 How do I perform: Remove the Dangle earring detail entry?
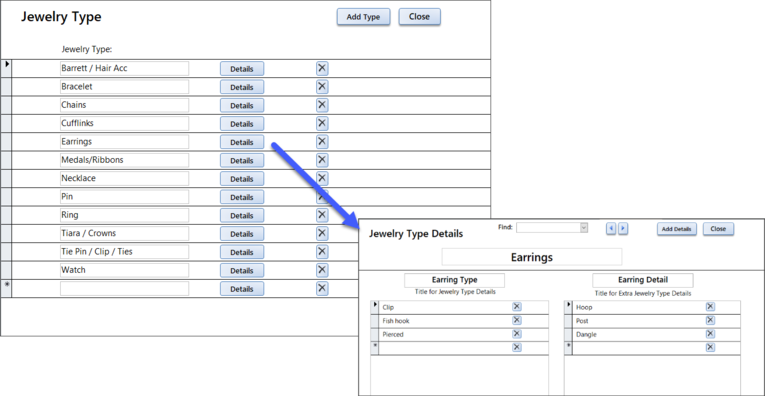click(x=710, y=334)
